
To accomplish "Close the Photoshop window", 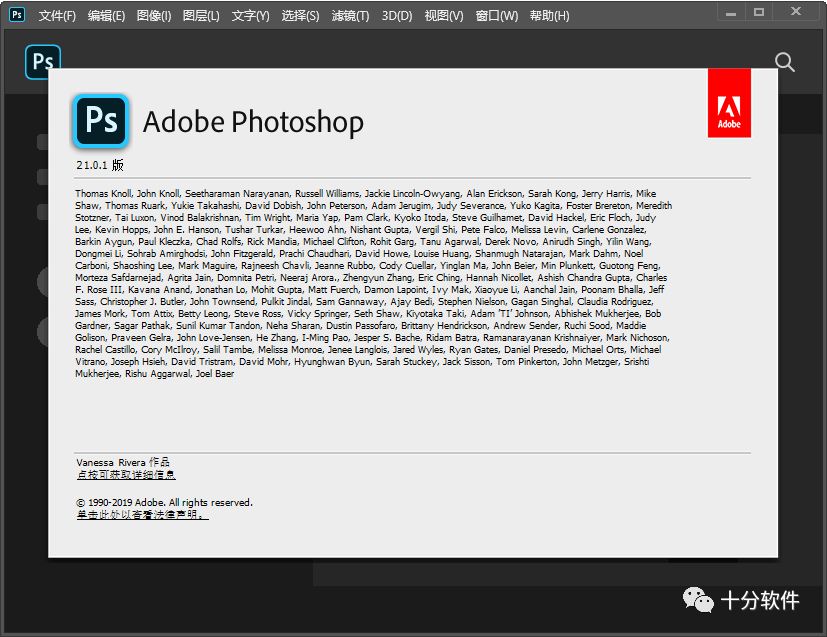I will (x=796, y=12).
